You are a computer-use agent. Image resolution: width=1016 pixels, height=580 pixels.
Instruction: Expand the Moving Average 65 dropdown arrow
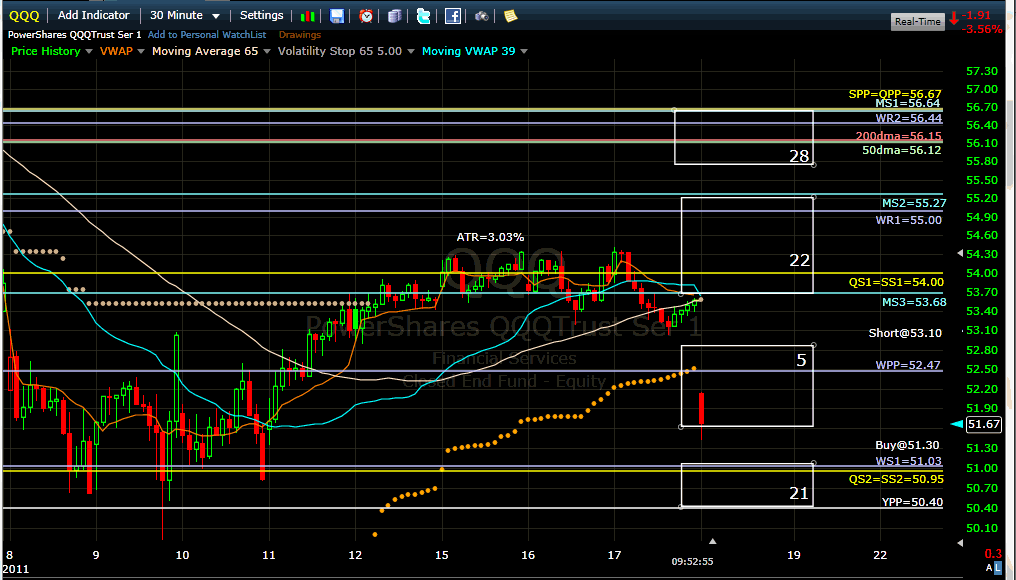point(266,51)
